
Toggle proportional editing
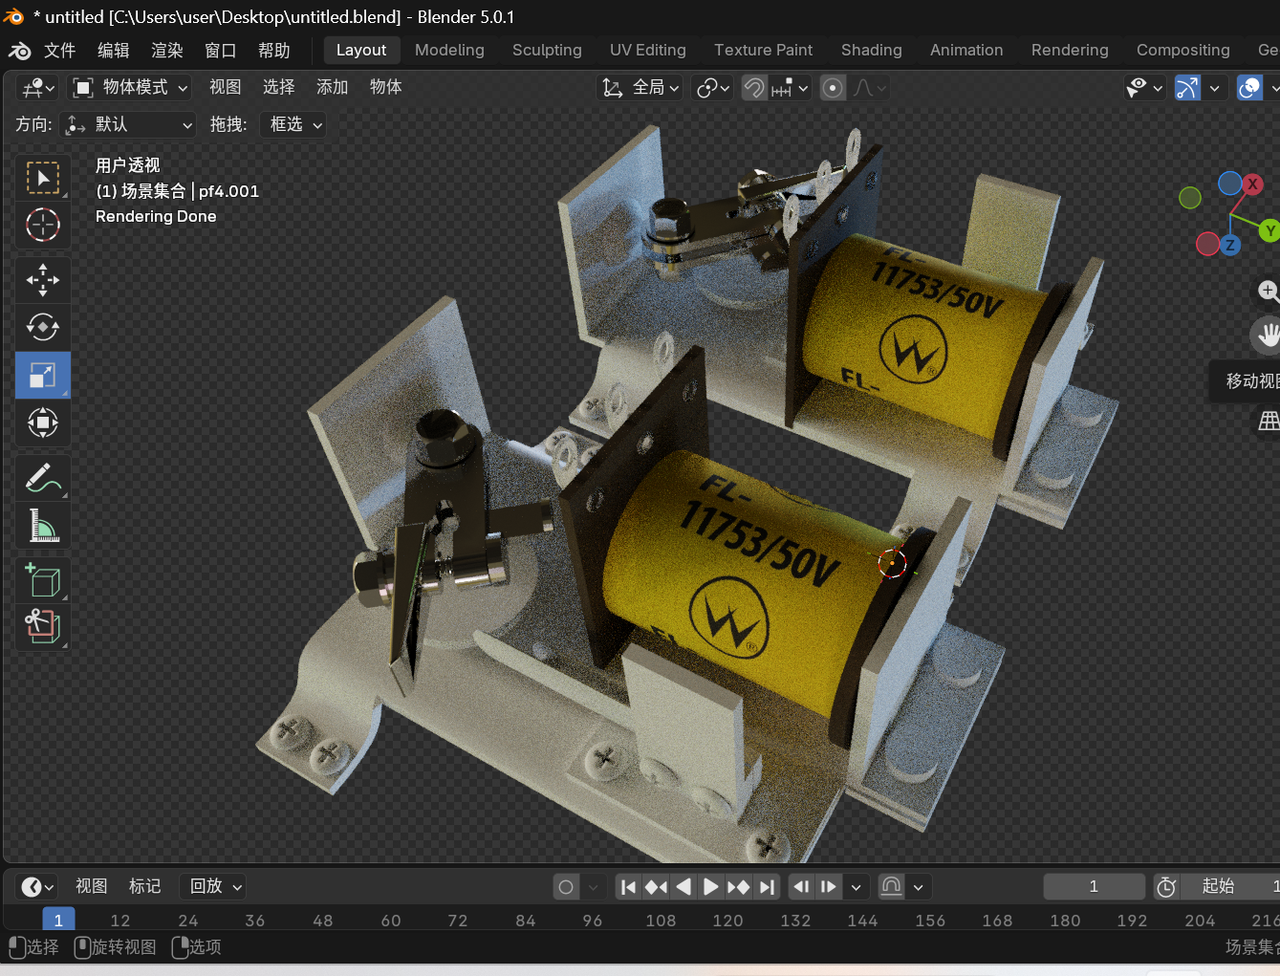(832, 88)
